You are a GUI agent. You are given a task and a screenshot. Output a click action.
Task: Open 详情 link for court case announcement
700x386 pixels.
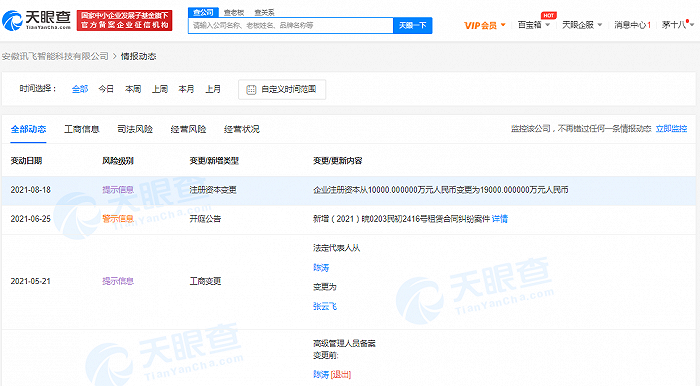(500, 219)
